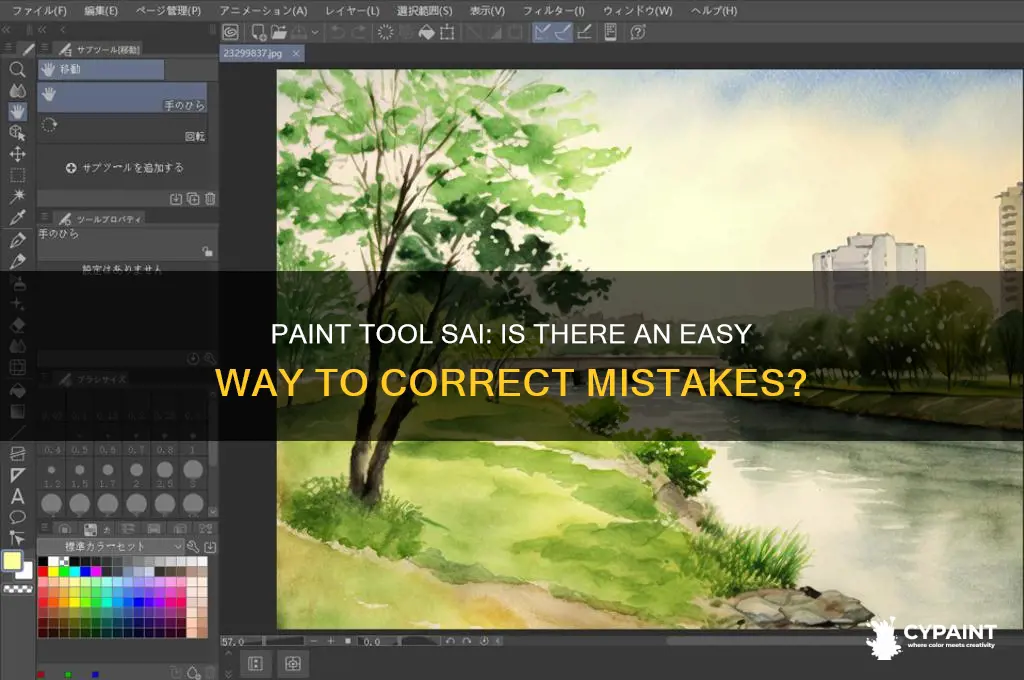The image size is (1024, 680).
Task: Select the Pencil tool
Action: click(18, 261)
